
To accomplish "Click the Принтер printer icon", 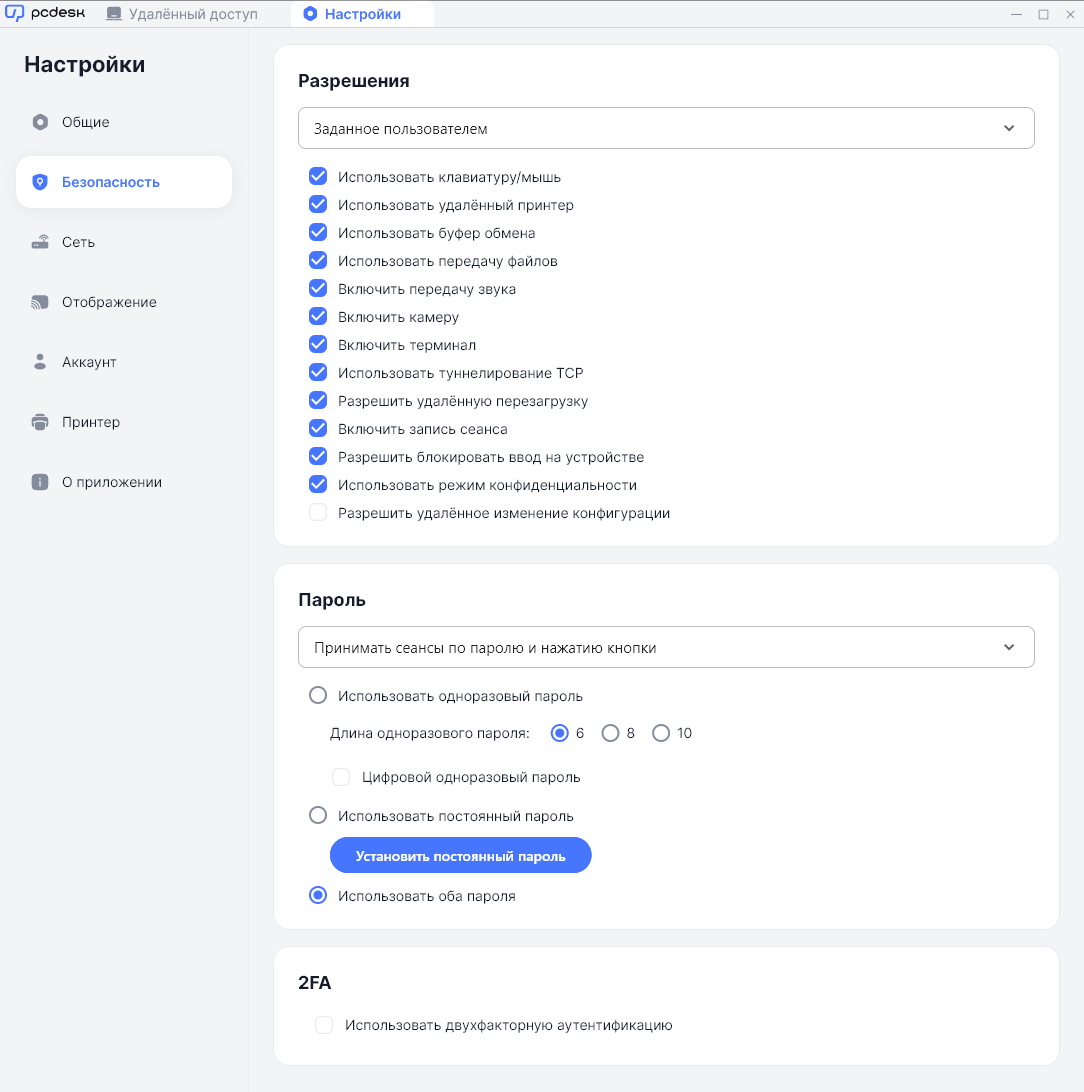I will click(40, 422).
